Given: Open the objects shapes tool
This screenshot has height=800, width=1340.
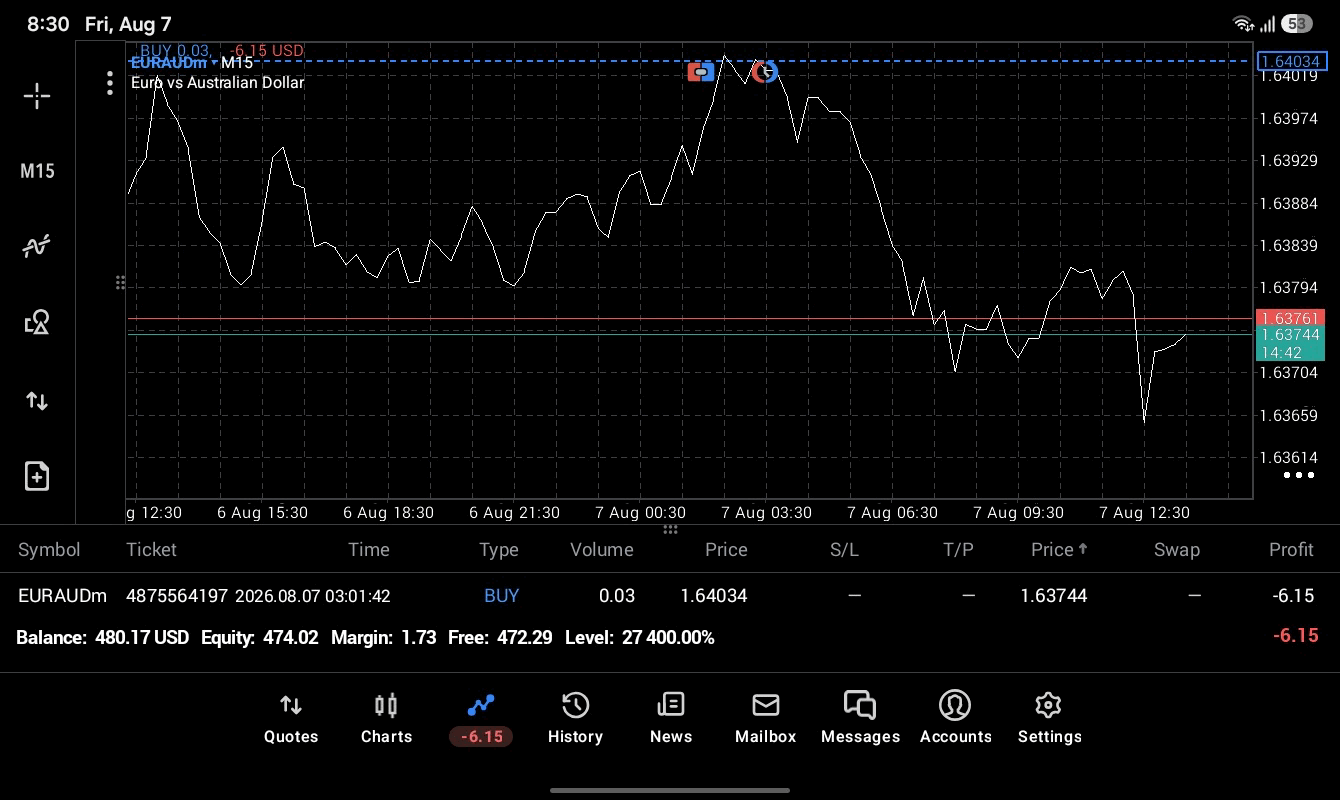Looking at the screenshot, I should [37, 322].
